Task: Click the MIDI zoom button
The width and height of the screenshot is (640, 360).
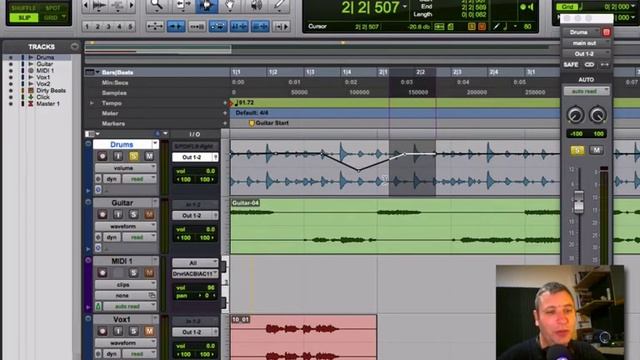Action: tap(118, 5)
